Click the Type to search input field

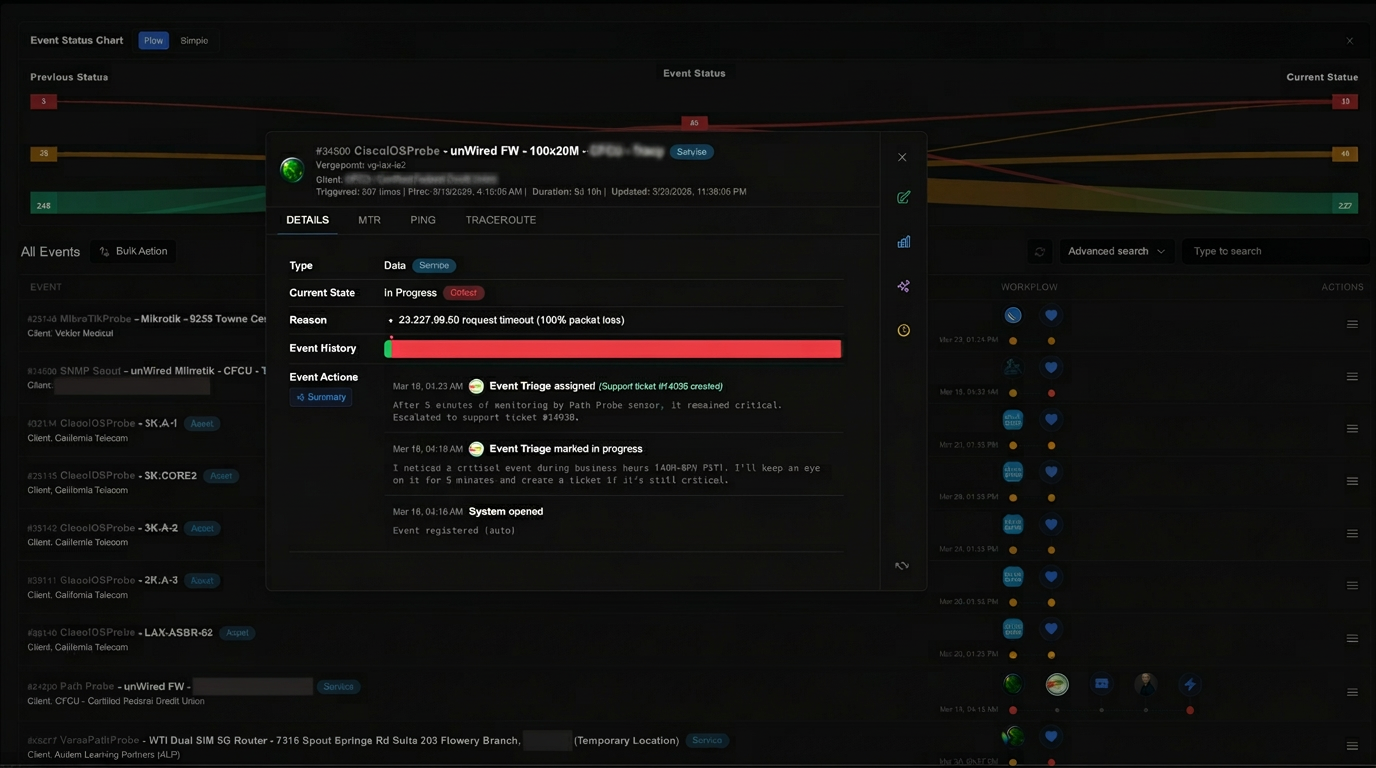[x=1274, y=252]
